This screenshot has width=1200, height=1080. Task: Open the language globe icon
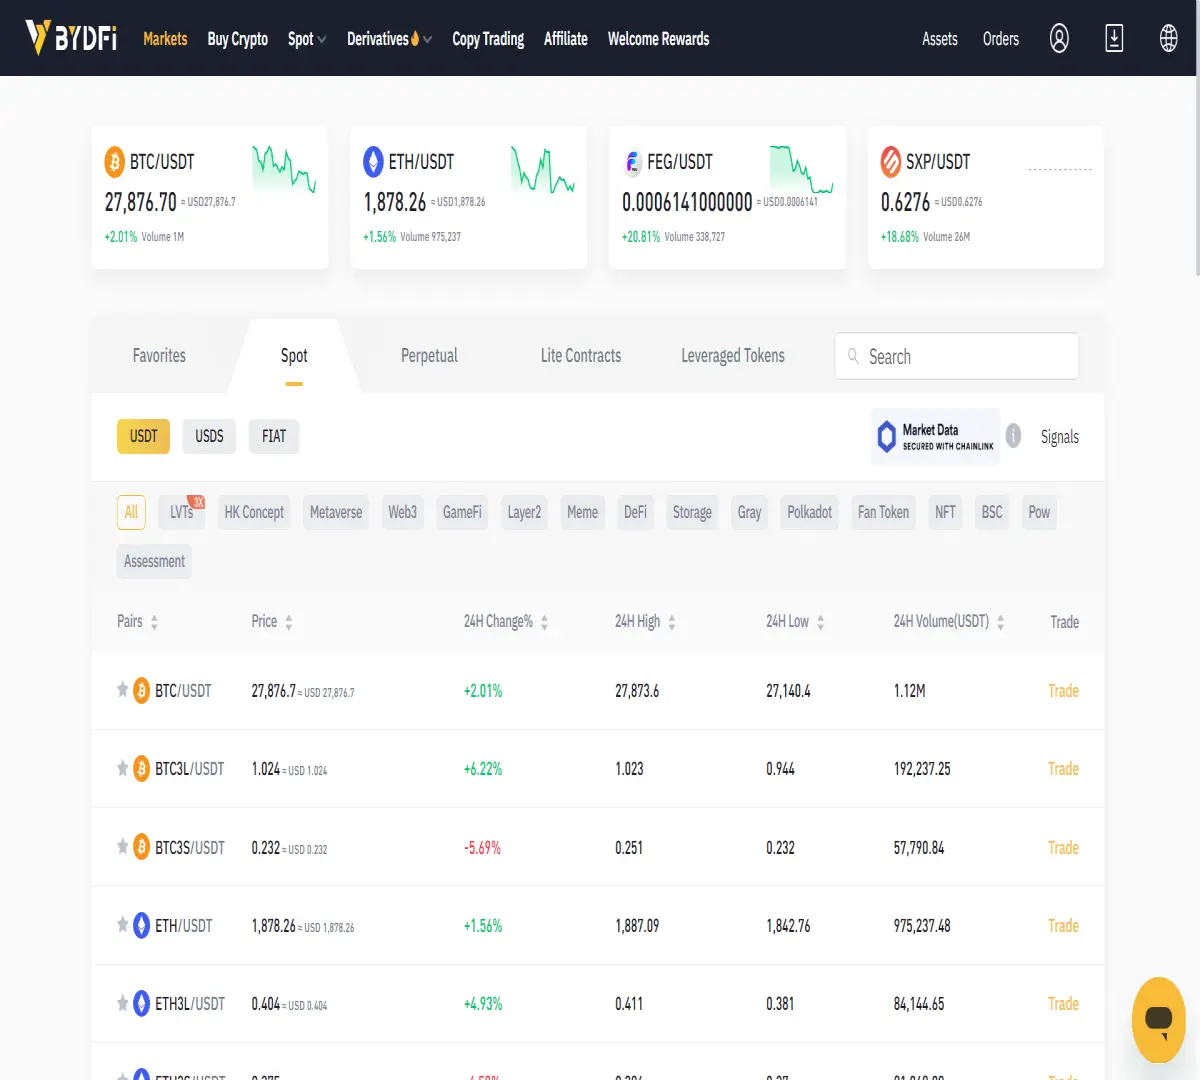click(1168, 38)
